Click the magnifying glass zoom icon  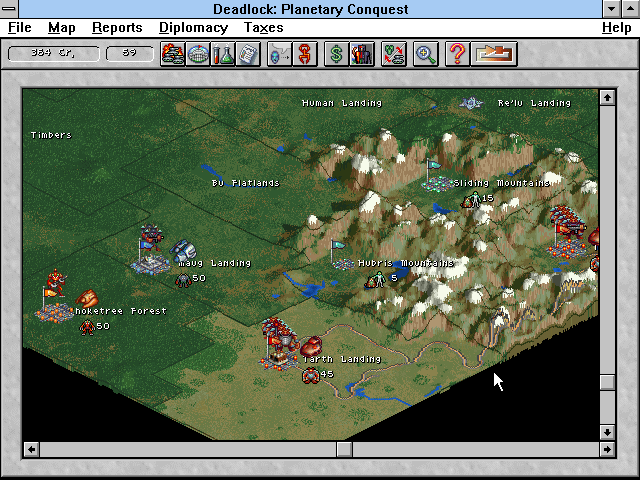(426, 53)
